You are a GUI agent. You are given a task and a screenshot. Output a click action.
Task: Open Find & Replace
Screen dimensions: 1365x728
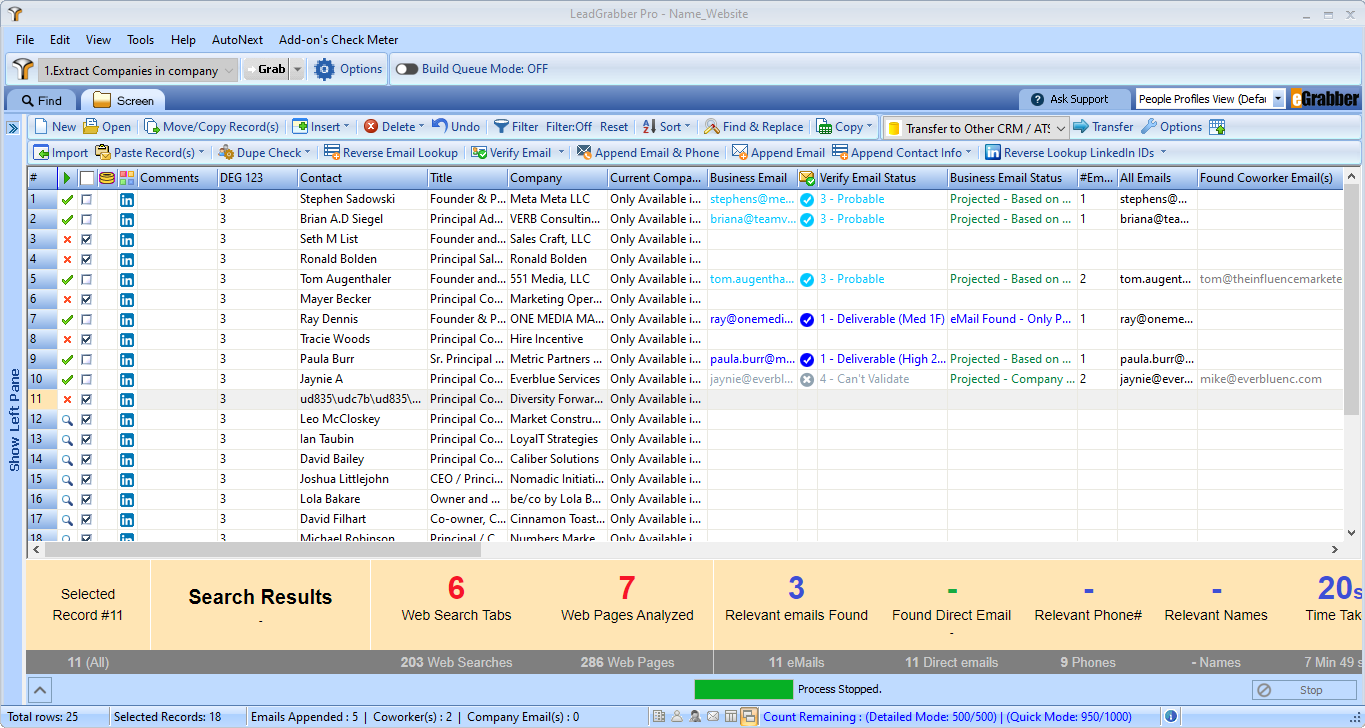(x=753, y=127)
